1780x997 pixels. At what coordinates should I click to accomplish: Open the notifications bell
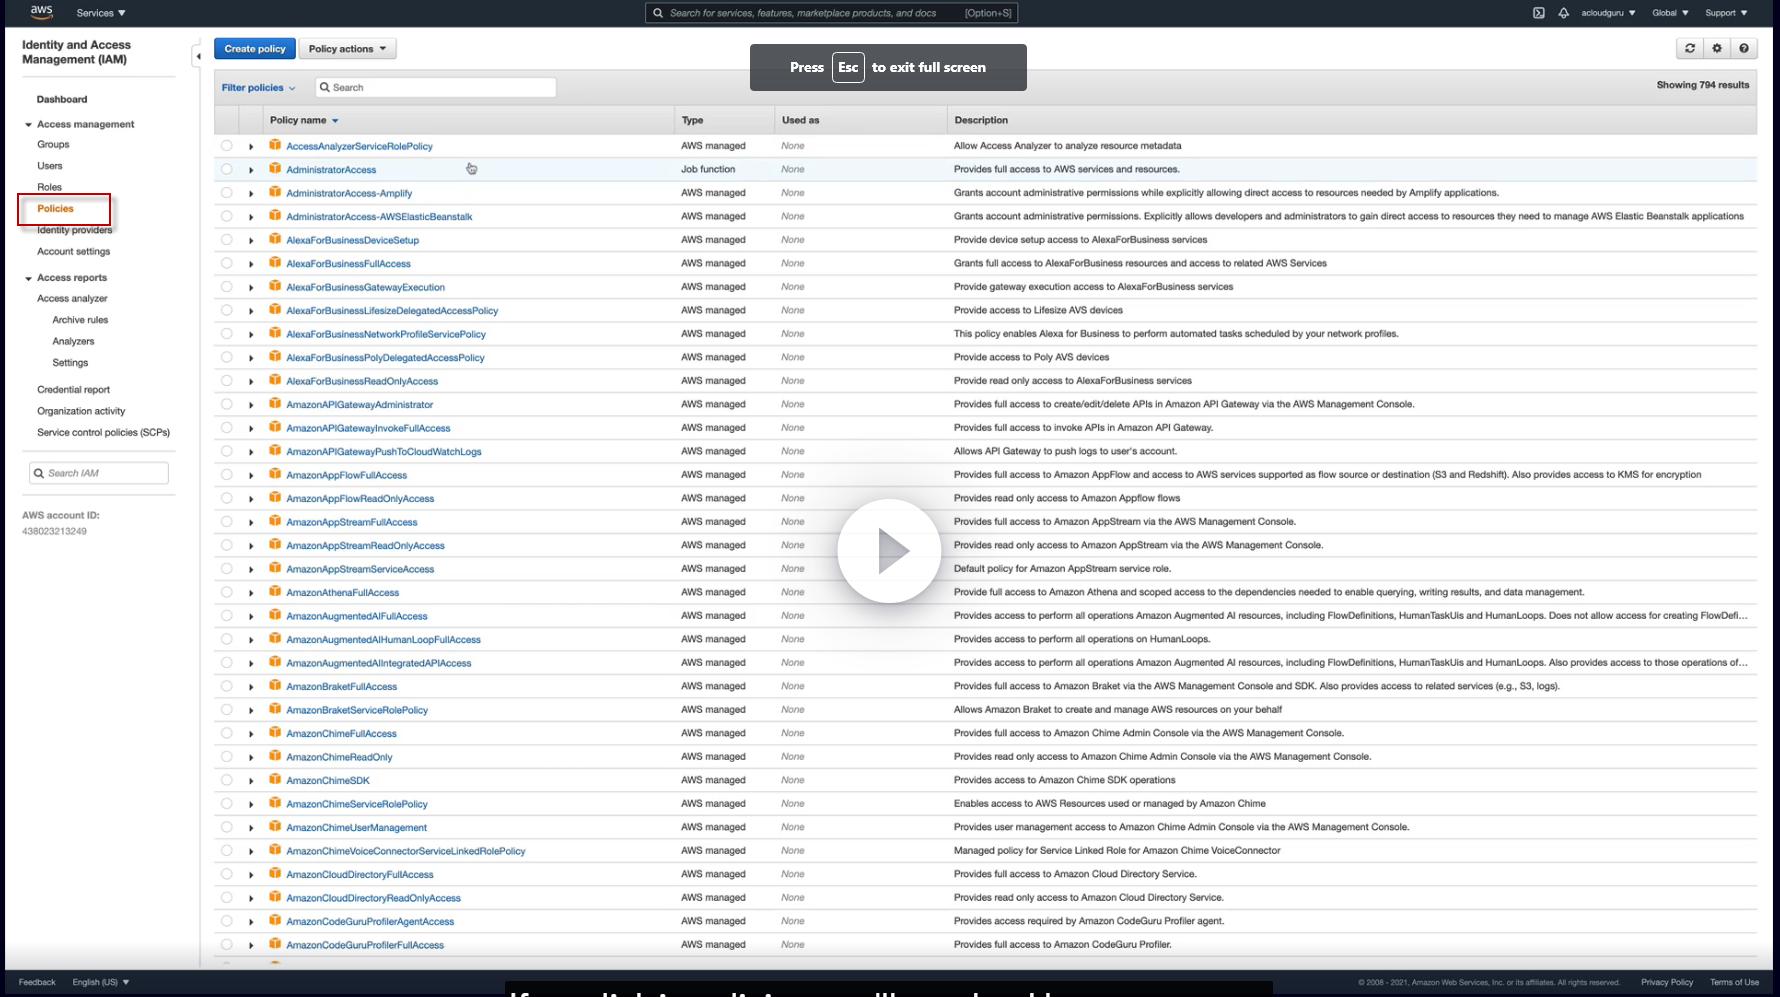[x=1563, y=13]
